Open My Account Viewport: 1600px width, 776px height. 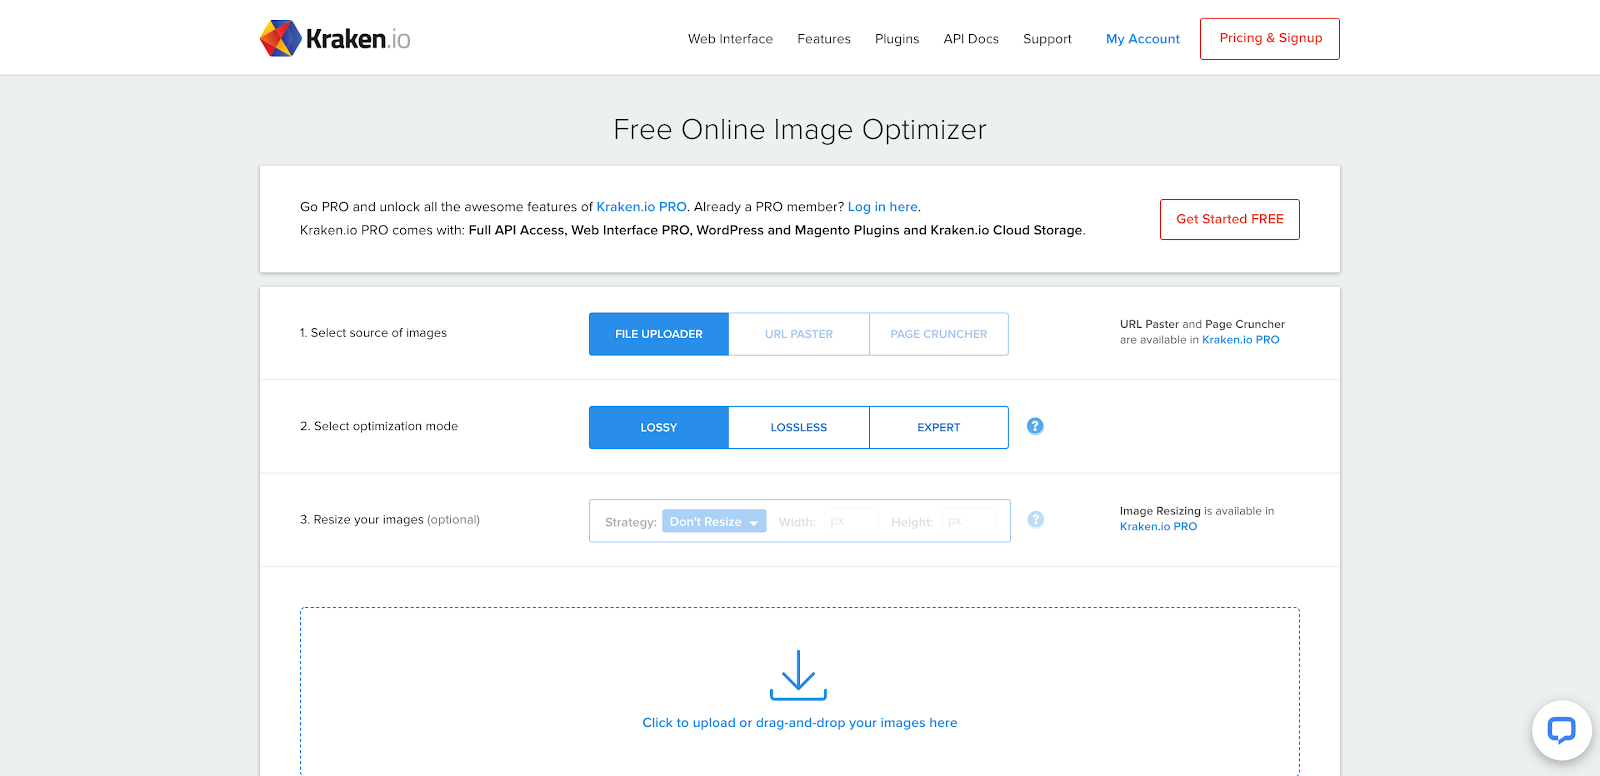click(1143, 39)
